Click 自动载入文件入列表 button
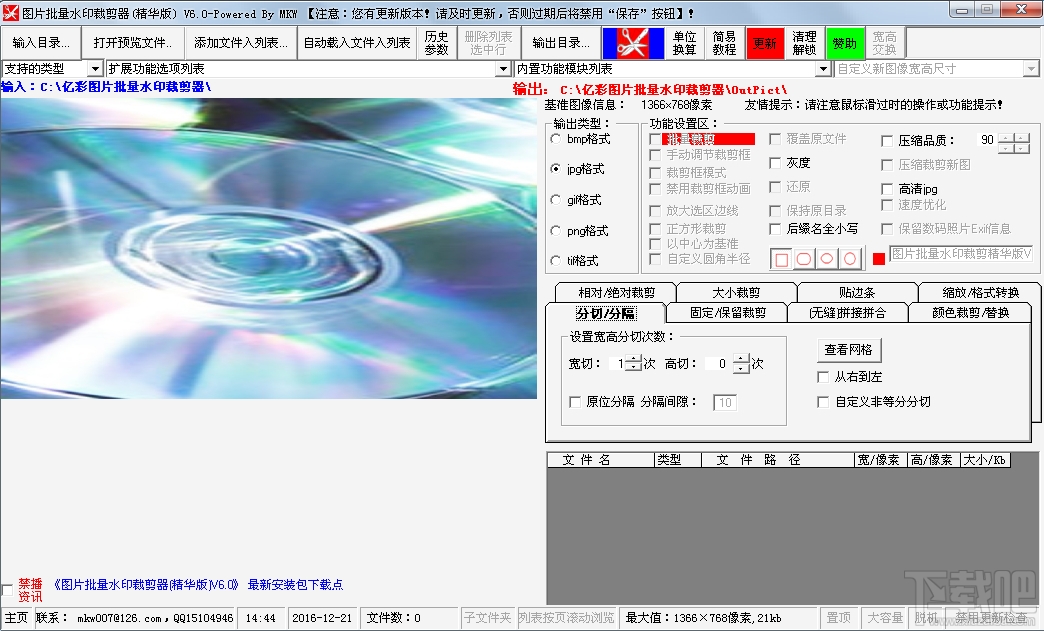 coord(357,43)
